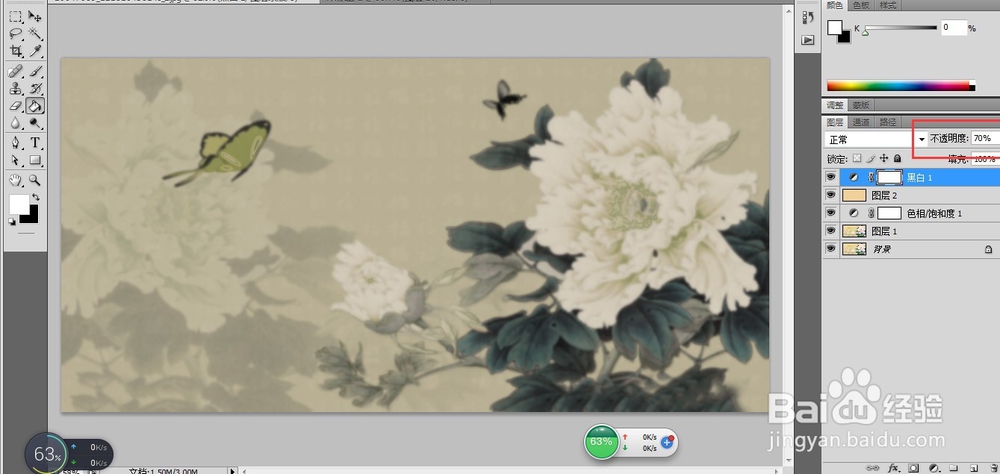This screenshot has width=1000, height=474.
Task: Hide the 黑白 1 layer
Action: coord(830,177)
